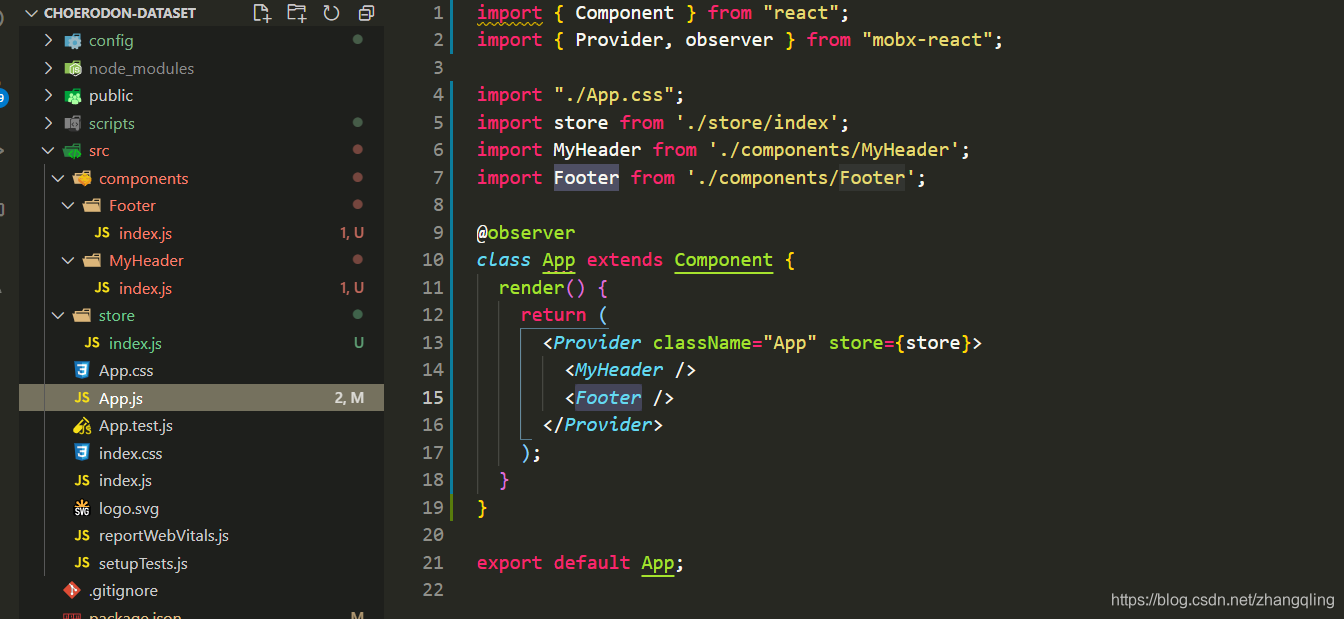Click the JS icon beside App.js
The image size is (1344, 619).
click(x=82, y=398)
